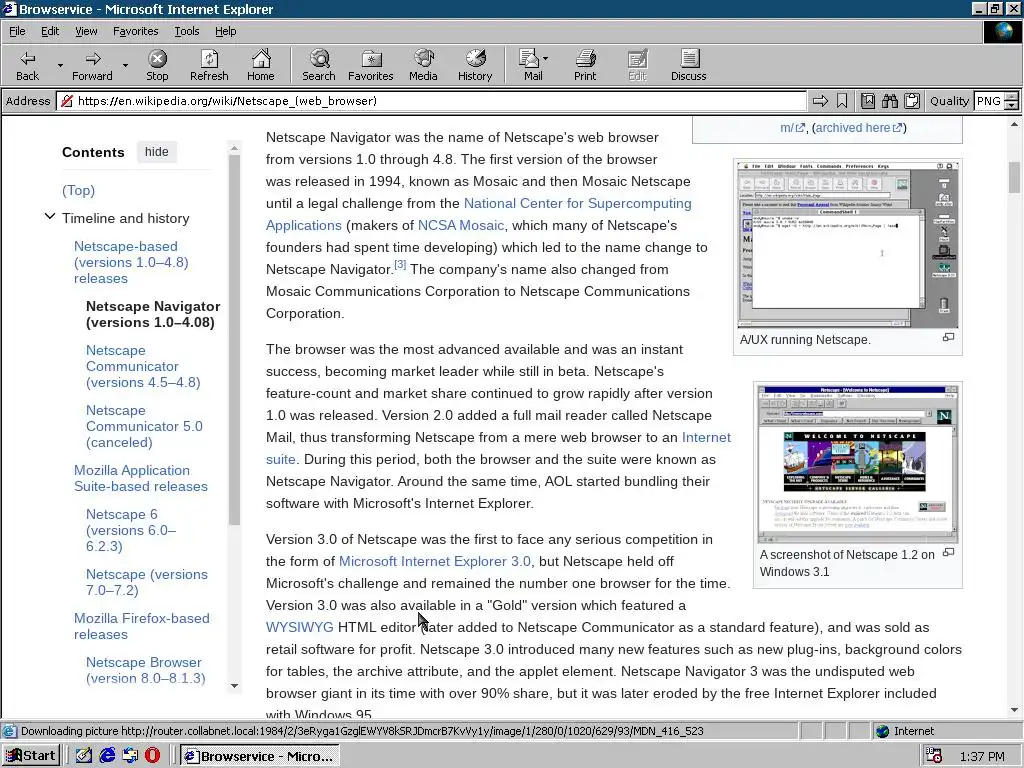Go to the Home page

point(261,65)
